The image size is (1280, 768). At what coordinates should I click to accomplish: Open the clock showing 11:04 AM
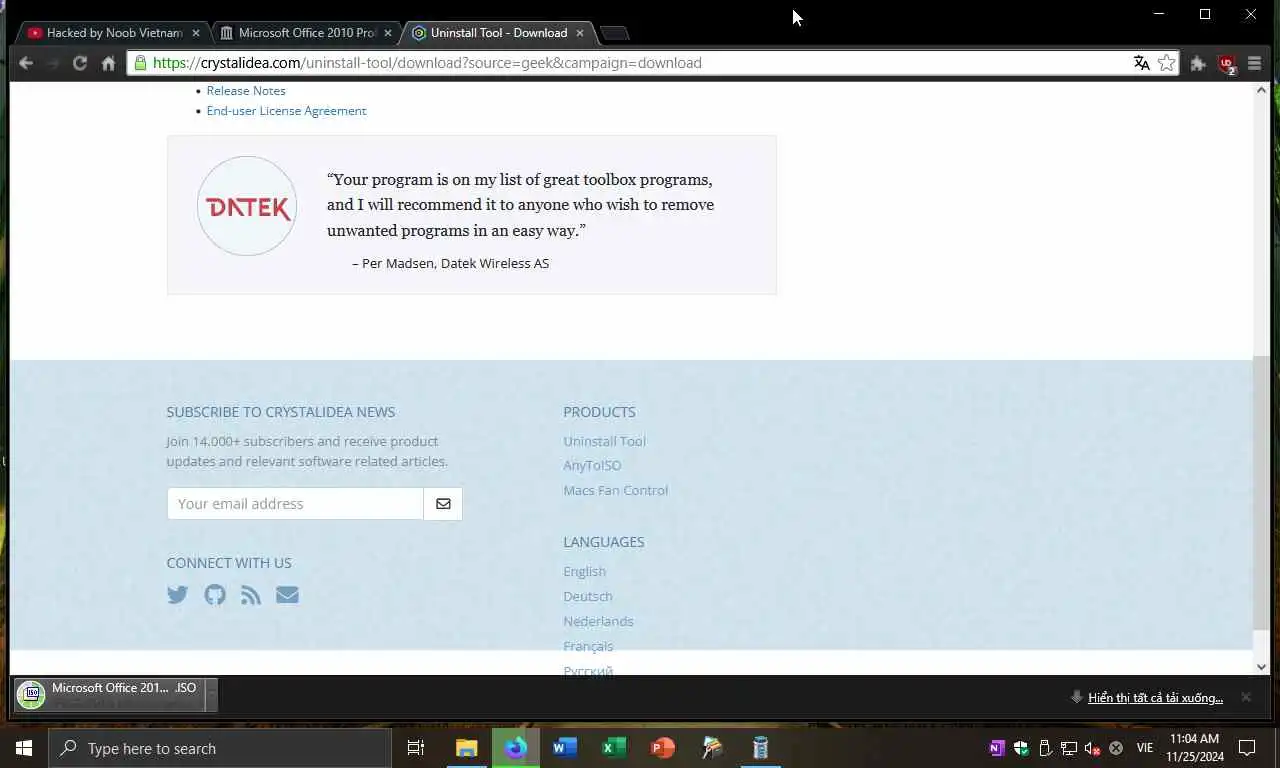coord(1195,748)
